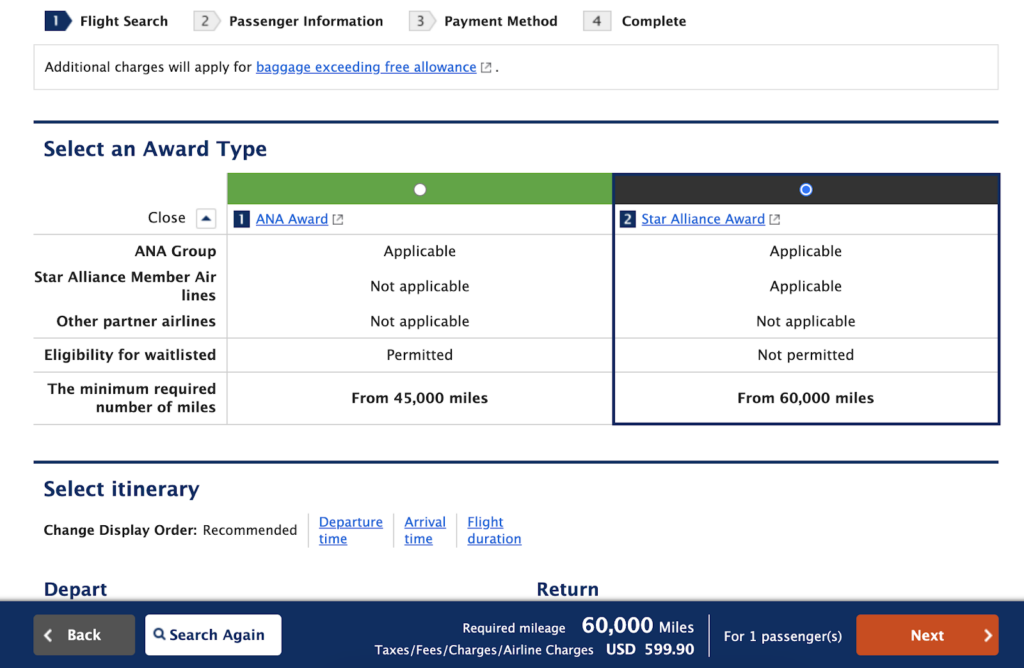Image resolution: width=1024 pixels, height=668 pixels.
Task: Click the 'Depart' heading
Action: [75, 589]
